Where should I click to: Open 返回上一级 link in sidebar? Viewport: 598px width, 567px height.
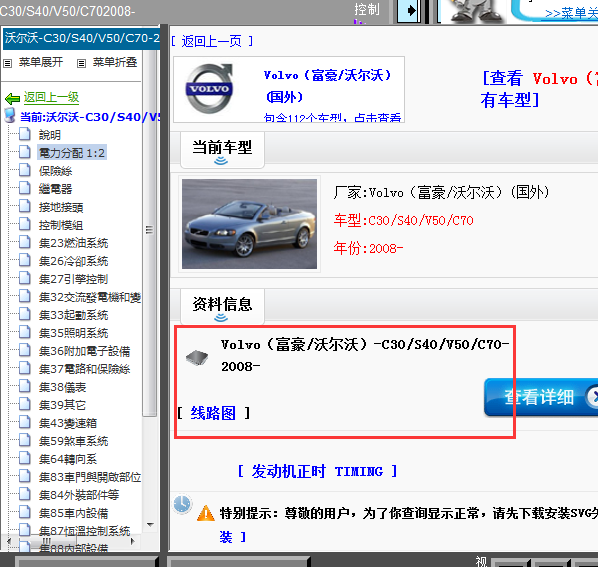(51, 97)
